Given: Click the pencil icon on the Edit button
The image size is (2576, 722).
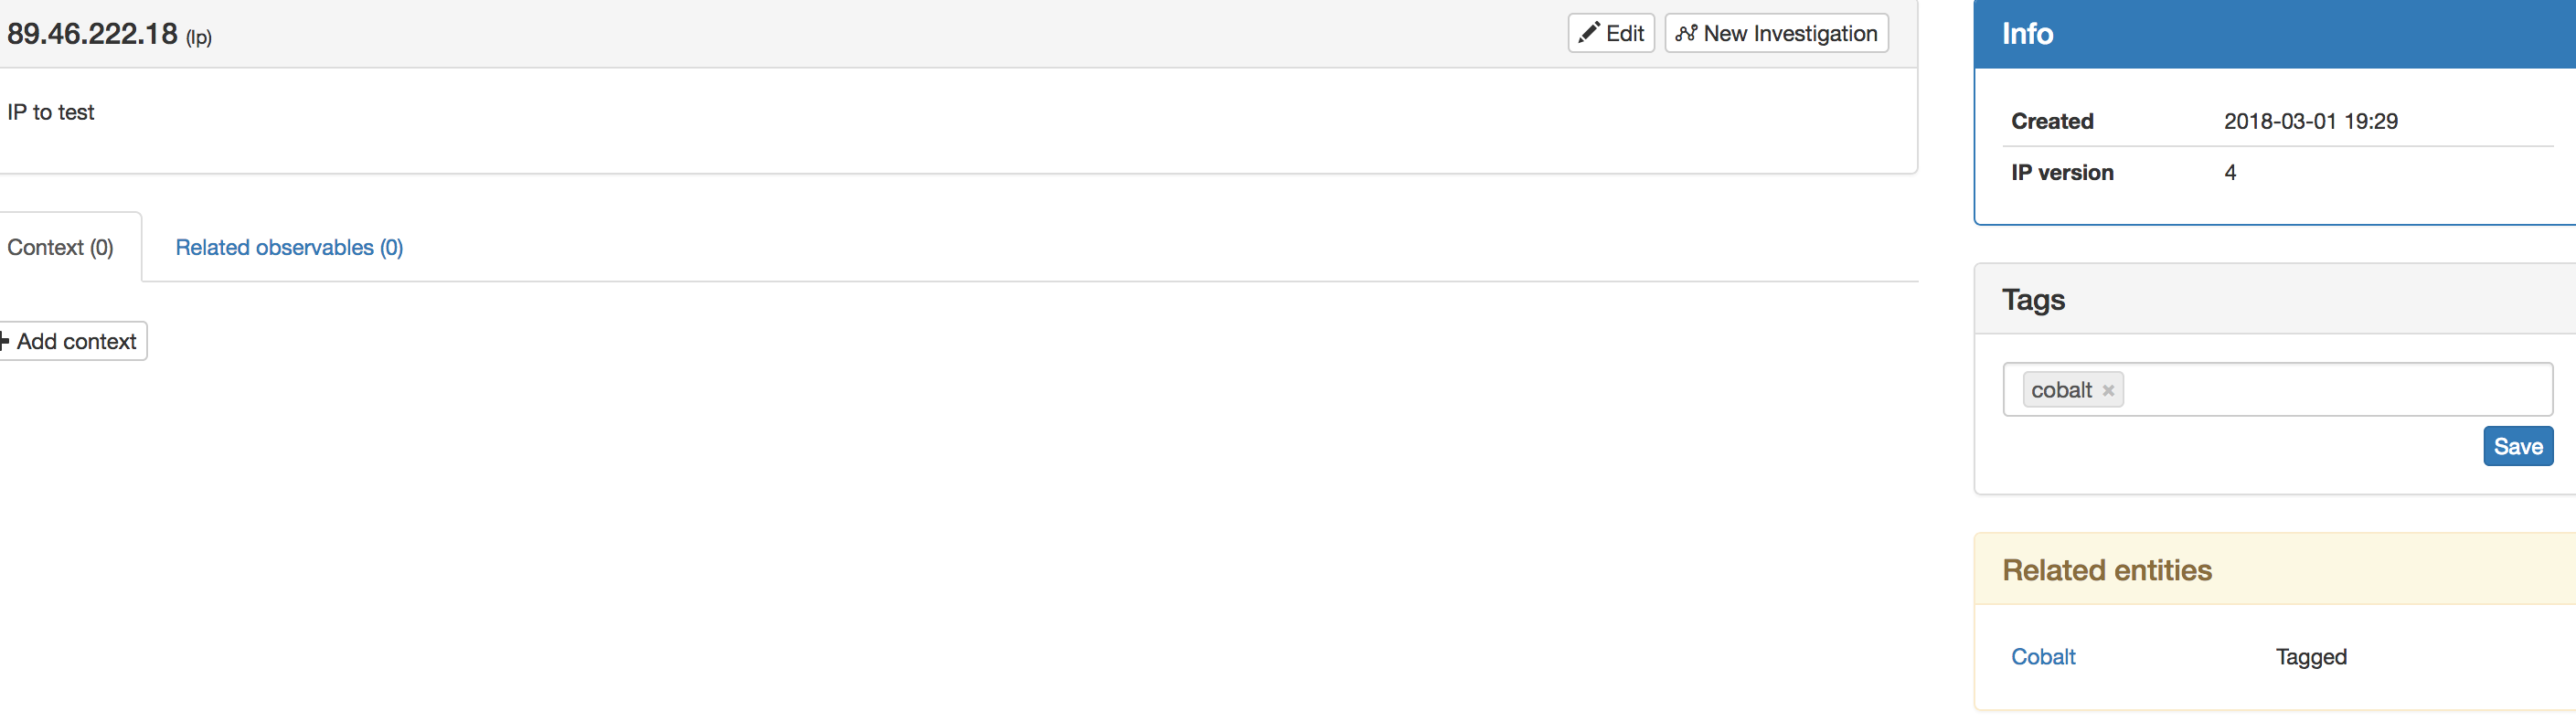Looking at the screenshot, I should coord(1589,32).
